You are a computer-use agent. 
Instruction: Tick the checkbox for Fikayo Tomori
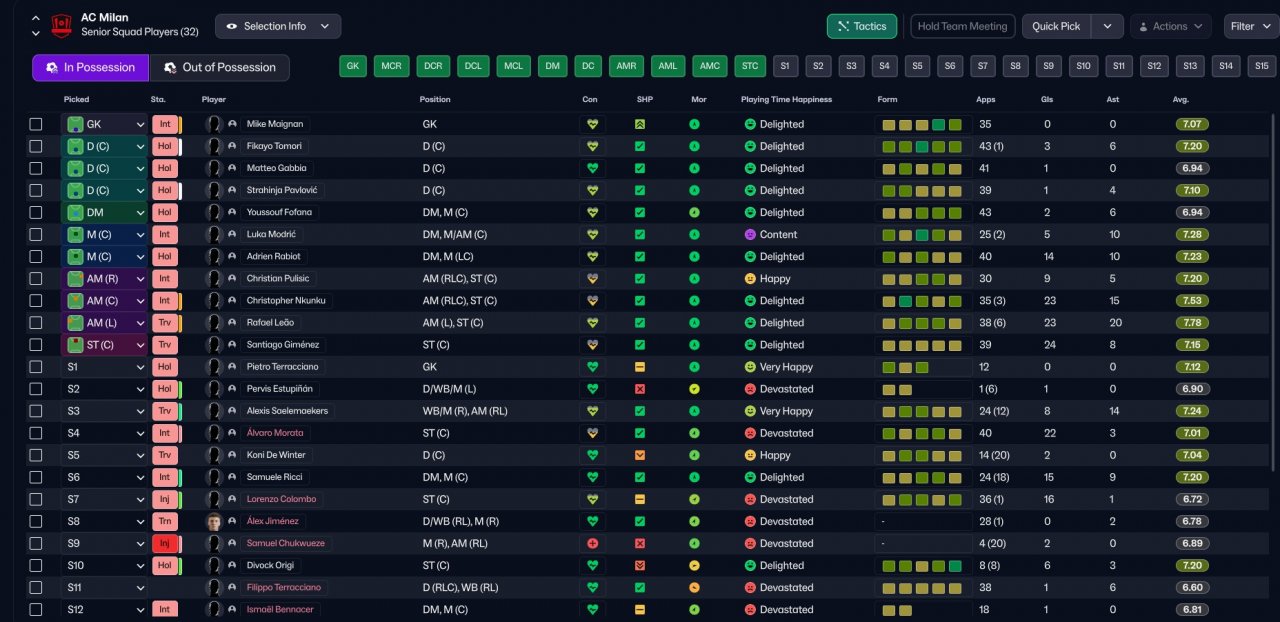36,146
